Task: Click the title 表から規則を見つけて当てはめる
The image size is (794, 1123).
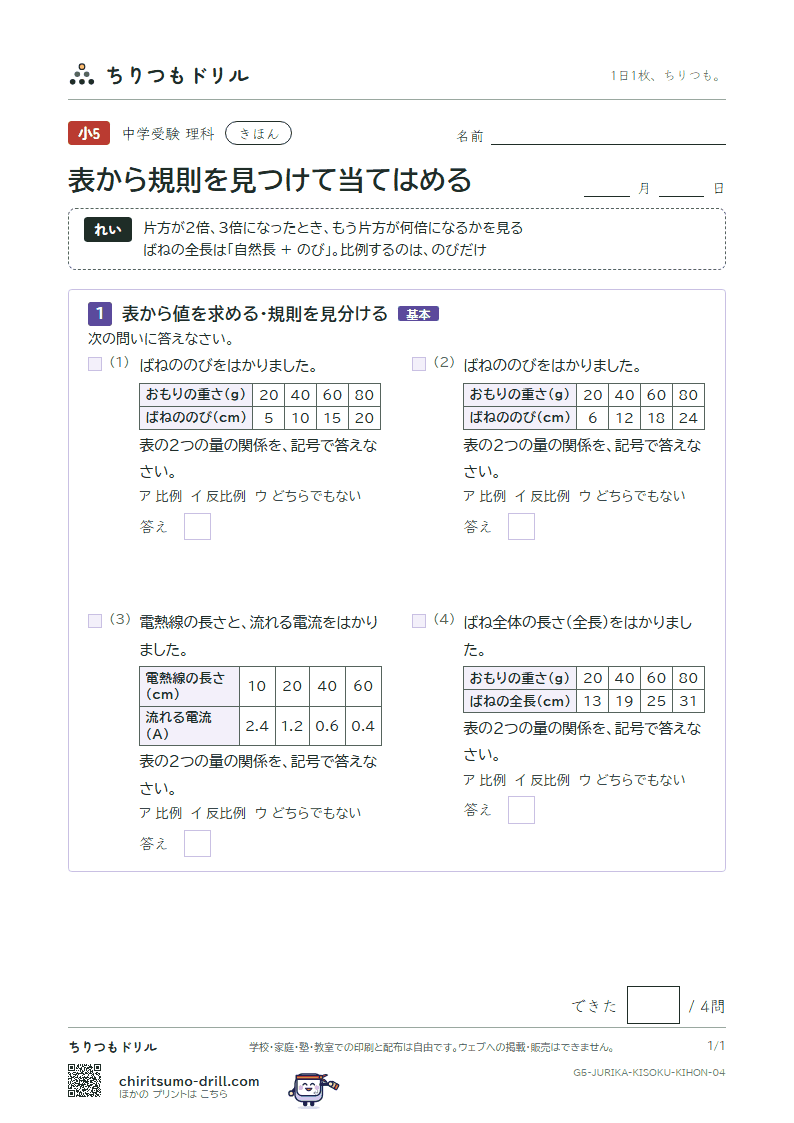Action: (x=270, y=180)
